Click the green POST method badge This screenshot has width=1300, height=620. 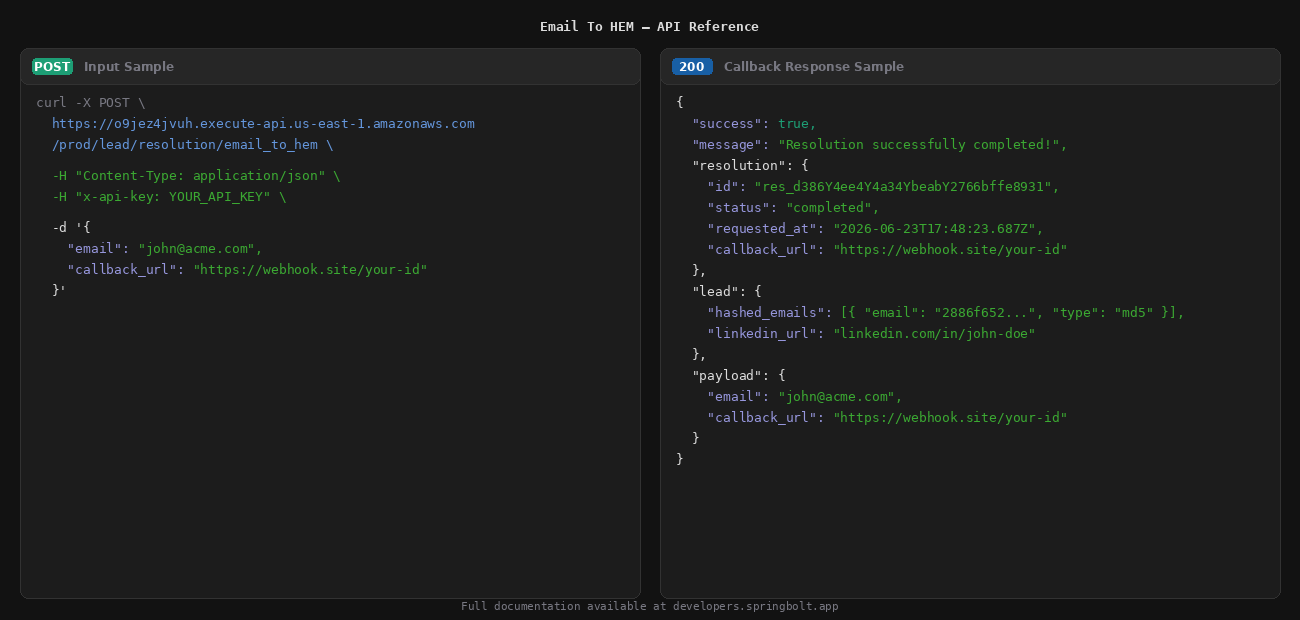(52, 67)
